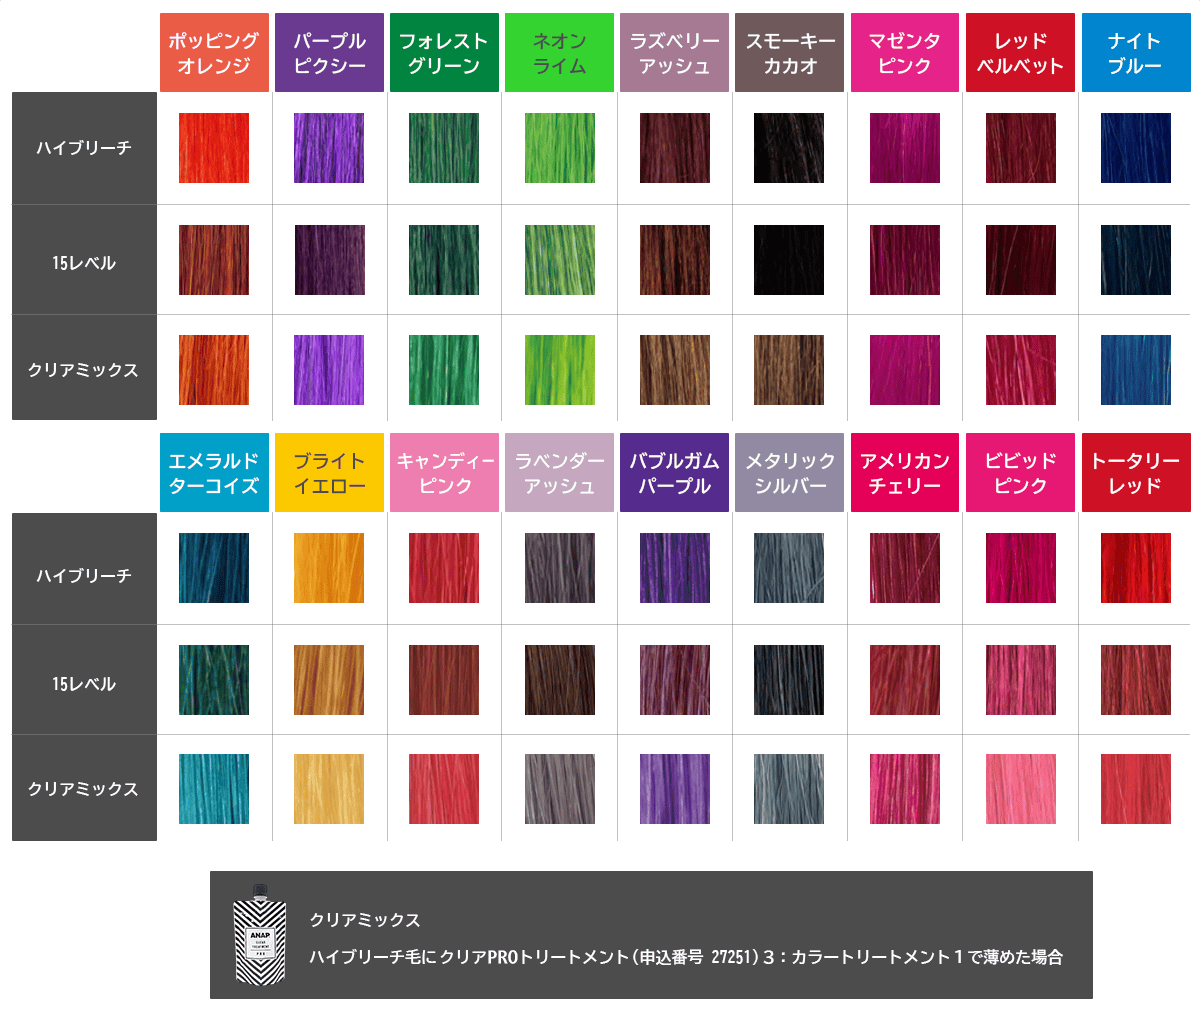Select the バブルガムパープル ハイブリーチ swatch
Screen dimensions: 1200x1028
[674, 569]
